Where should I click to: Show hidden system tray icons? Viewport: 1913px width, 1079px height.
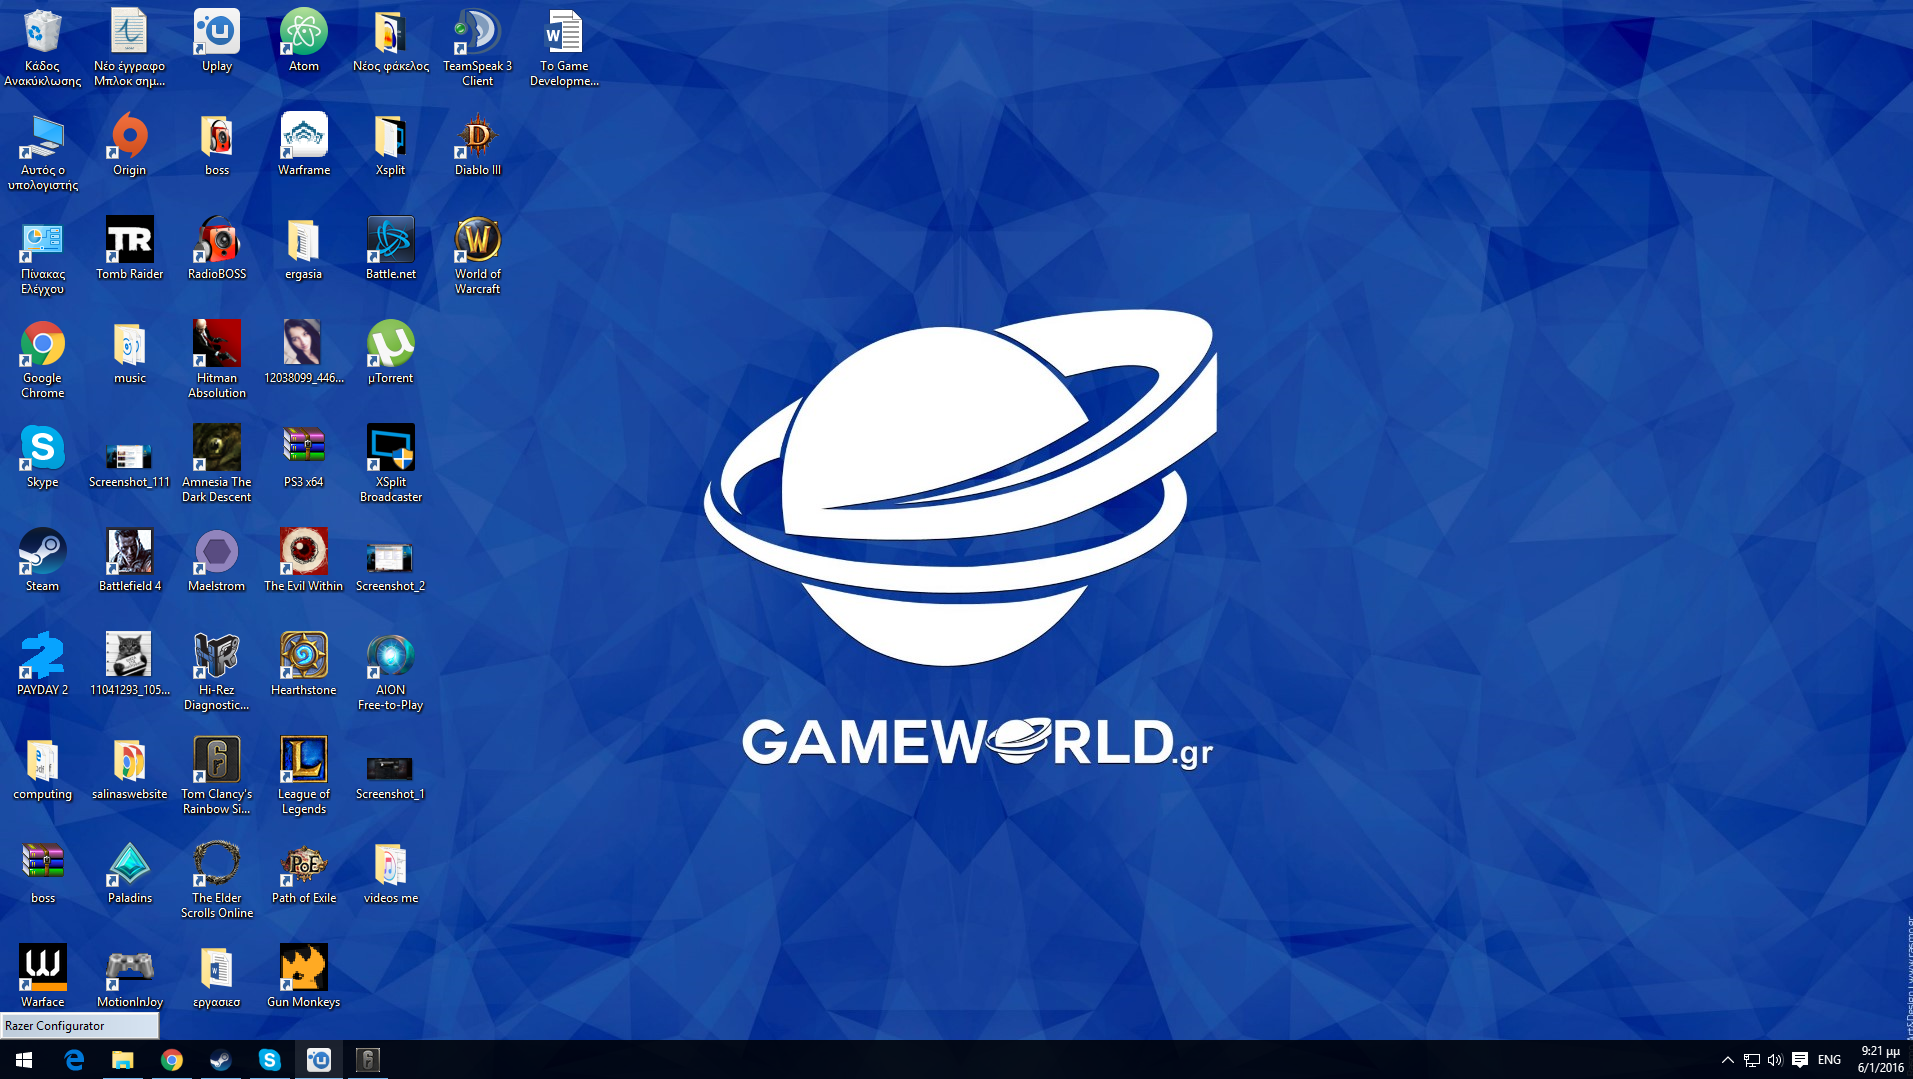[x=1727, y=1060]
